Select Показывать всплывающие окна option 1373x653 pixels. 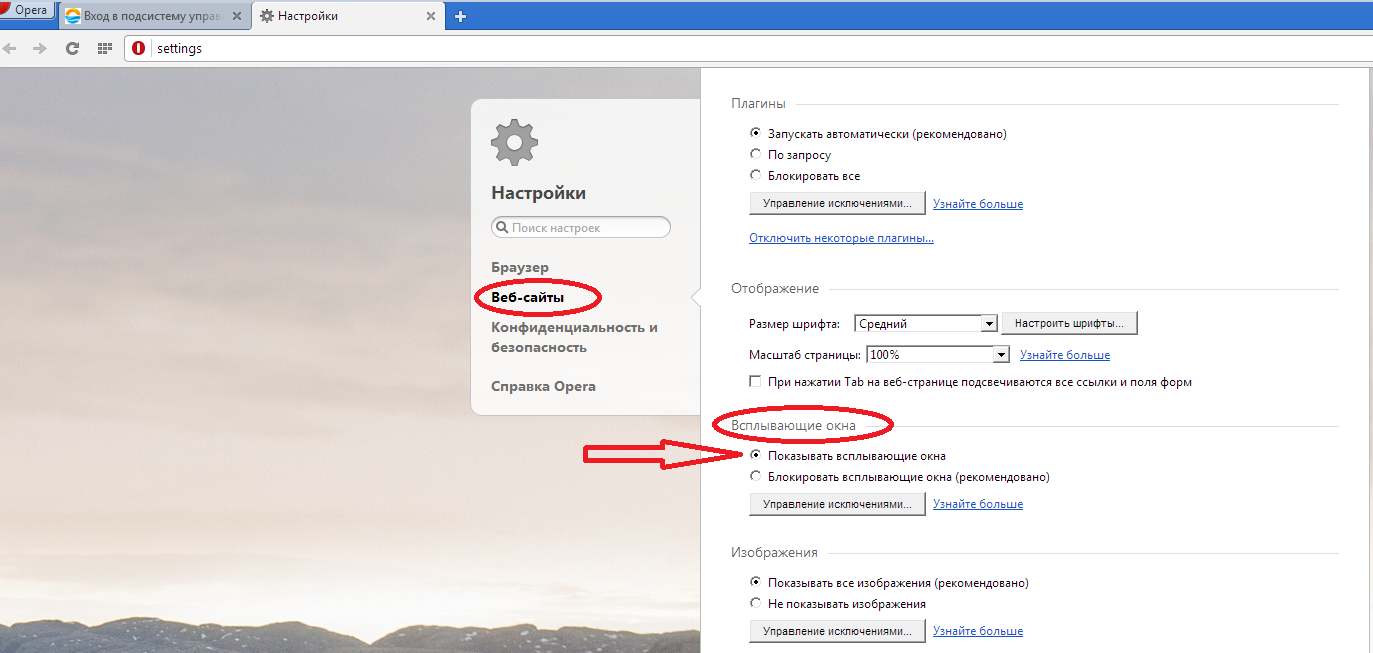pyautogui.click(x=755, y=455)
